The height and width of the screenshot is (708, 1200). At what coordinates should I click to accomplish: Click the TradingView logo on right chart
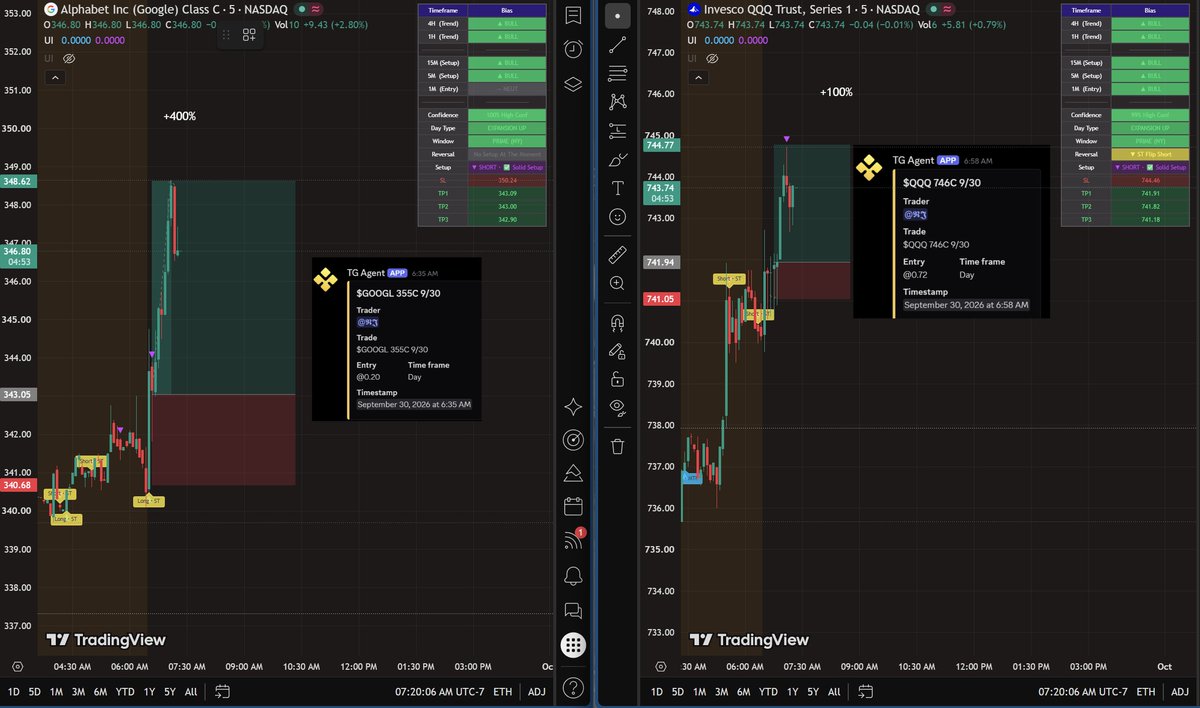749,640
